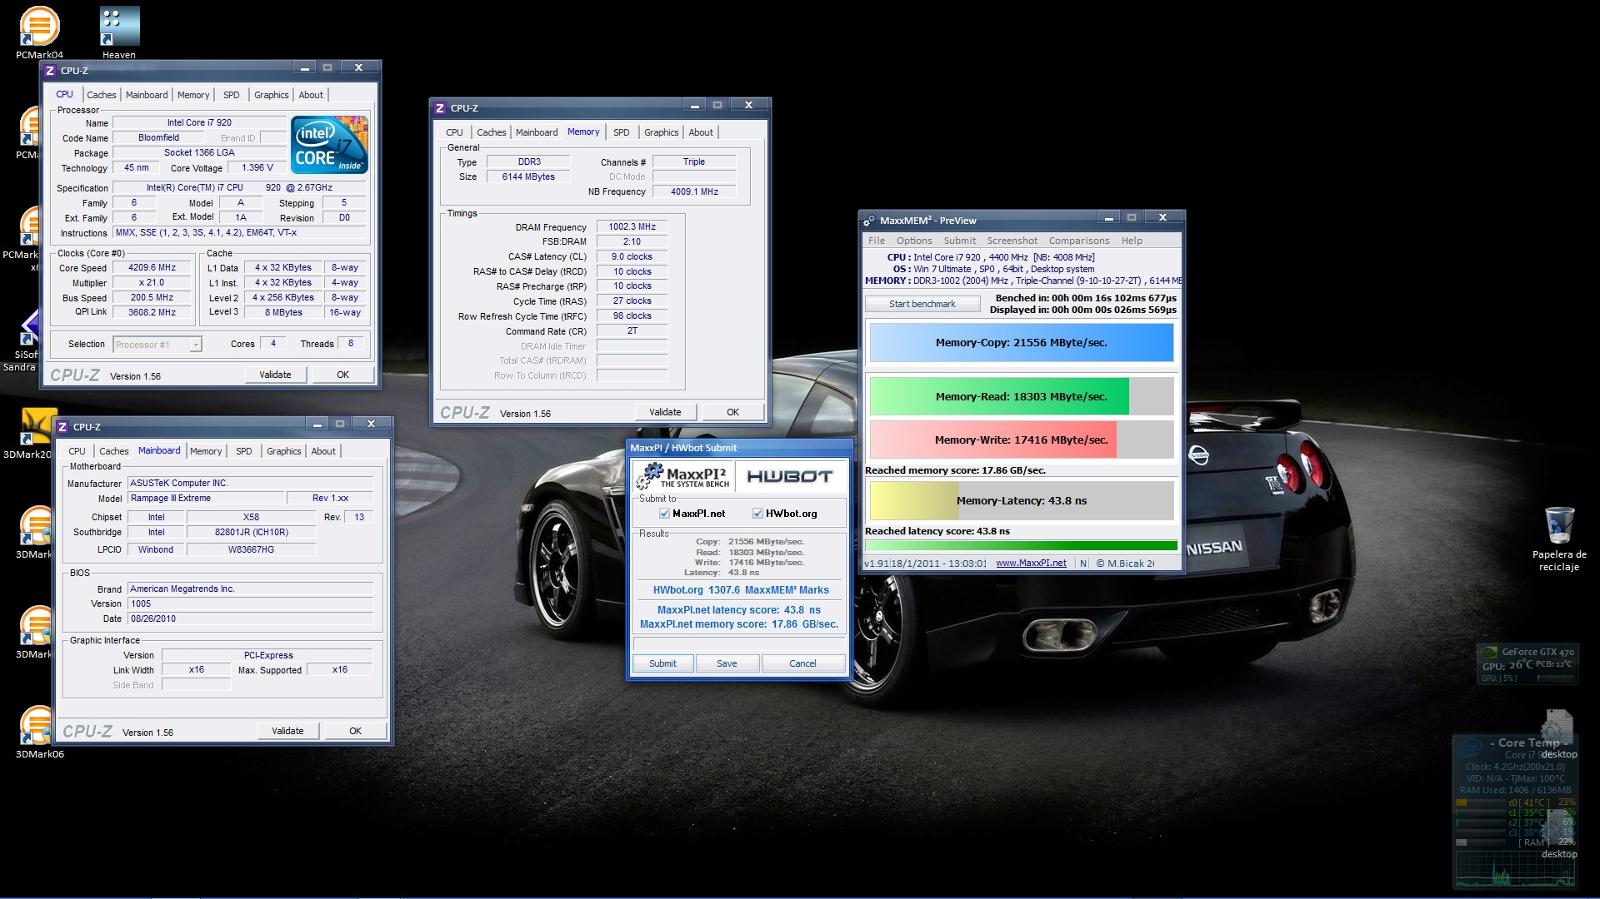Open the Comparisons menu in MaxxMEM²
The width and height of the screenshot is (1600, 899).
1079,241
